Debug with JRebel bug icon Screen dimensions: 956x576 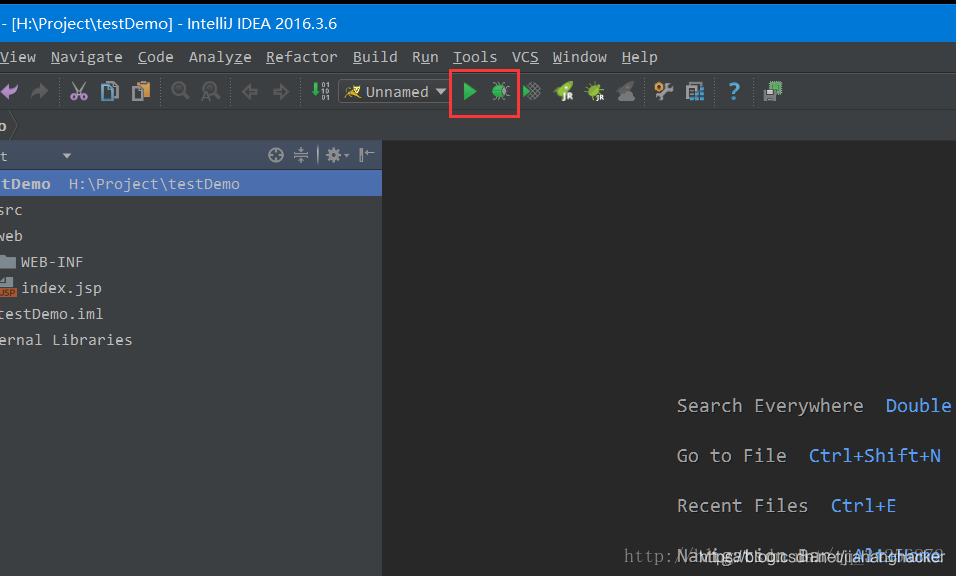(594, 91)
